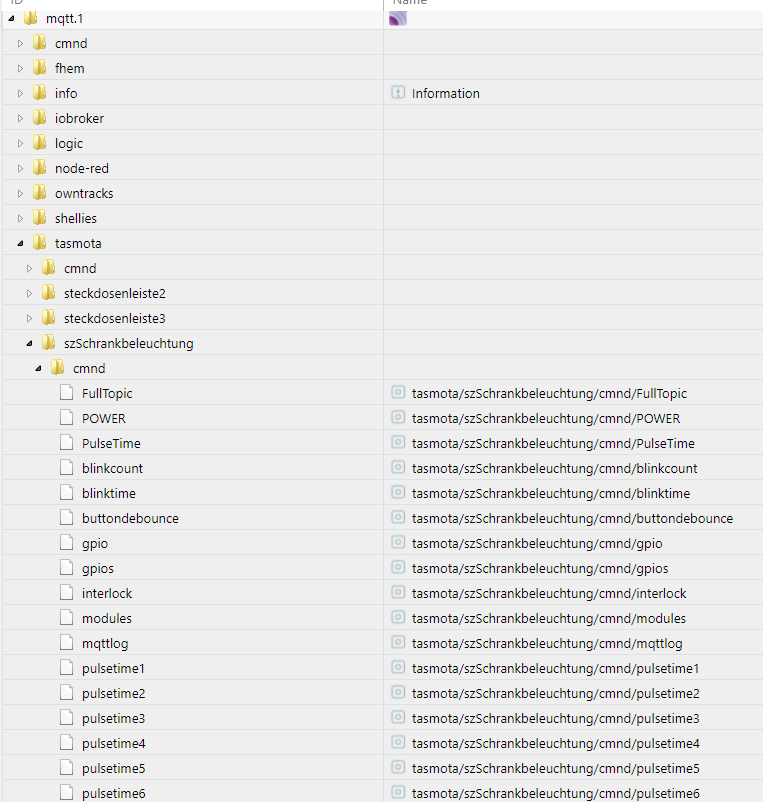Click state icon beside cmnd/modules name

pos(398,618)
